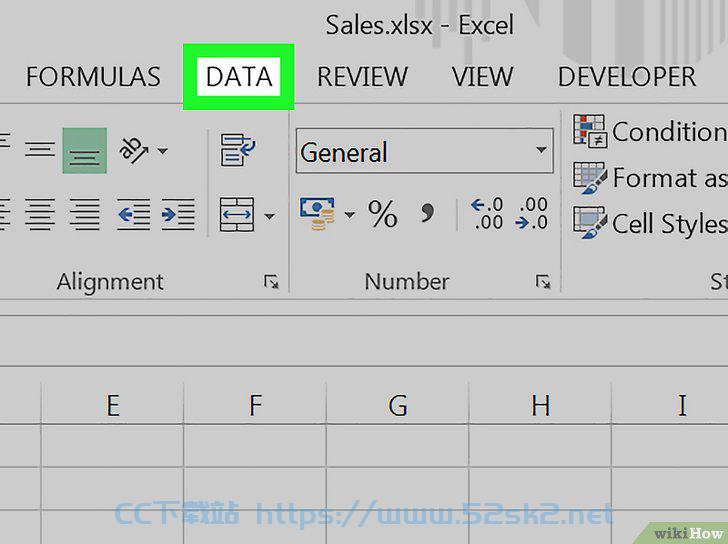This screenshot has width=728, height=544.
Task: Click first visible cell under column F
Action: click(255, 446)
